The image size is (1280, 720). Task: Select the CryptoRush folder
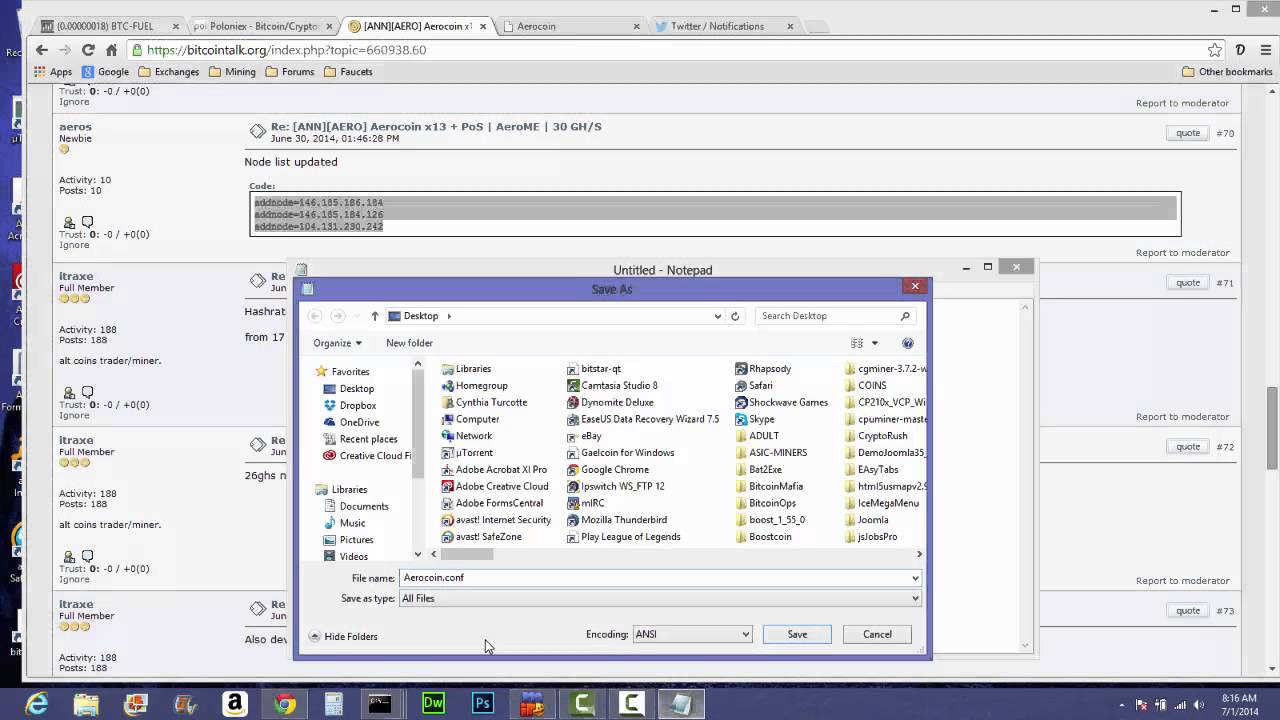(x=876, y=436)
